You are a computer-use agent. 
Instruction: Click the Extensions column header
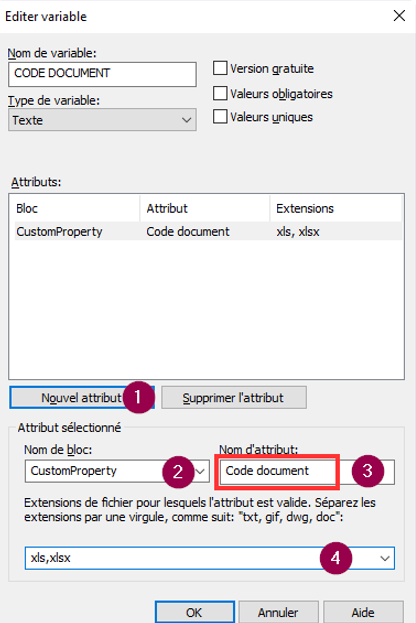point(336,208)
